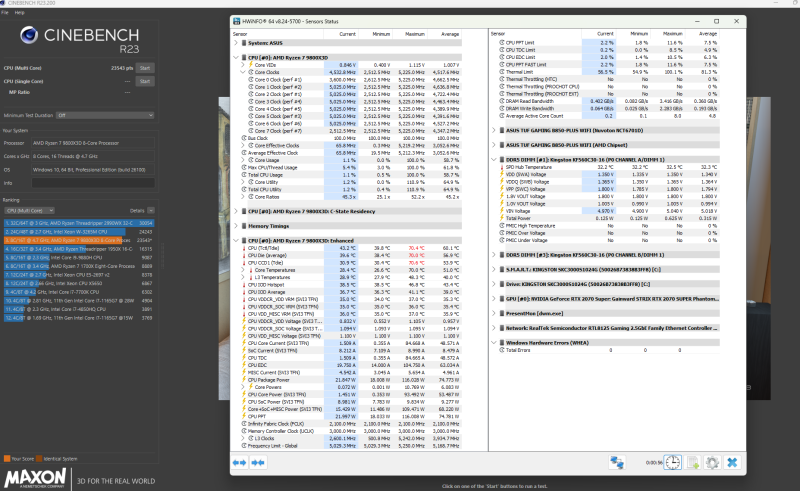
Task: Click the chip icon of Memory Timings section
Action: tap(243, 226)
